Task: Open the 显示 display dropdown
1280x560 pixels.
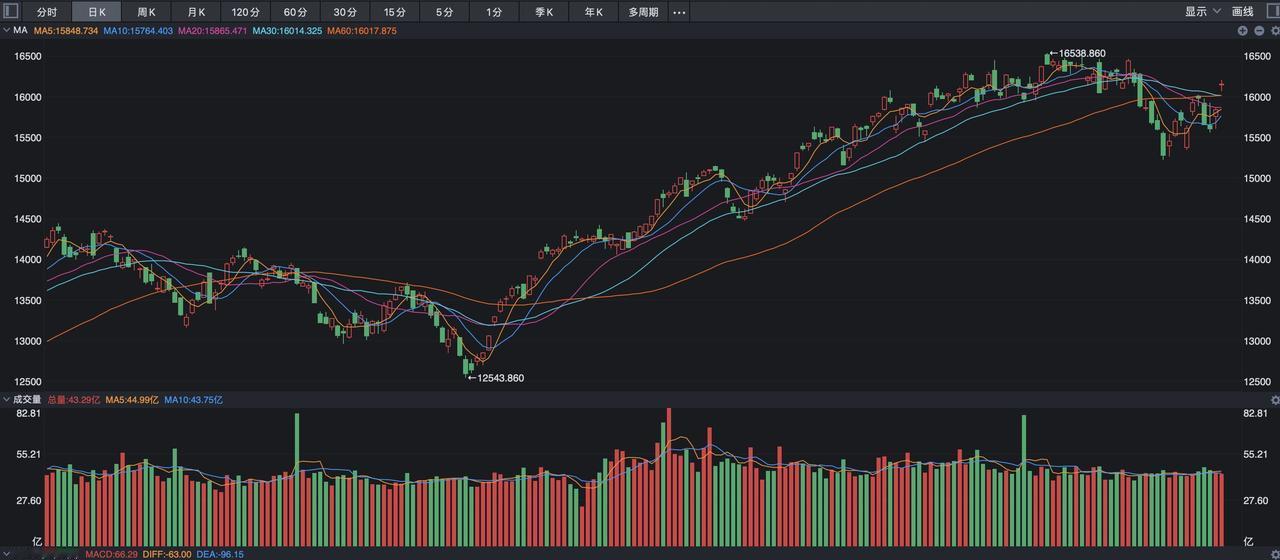Action: [x=1203, y=12]
